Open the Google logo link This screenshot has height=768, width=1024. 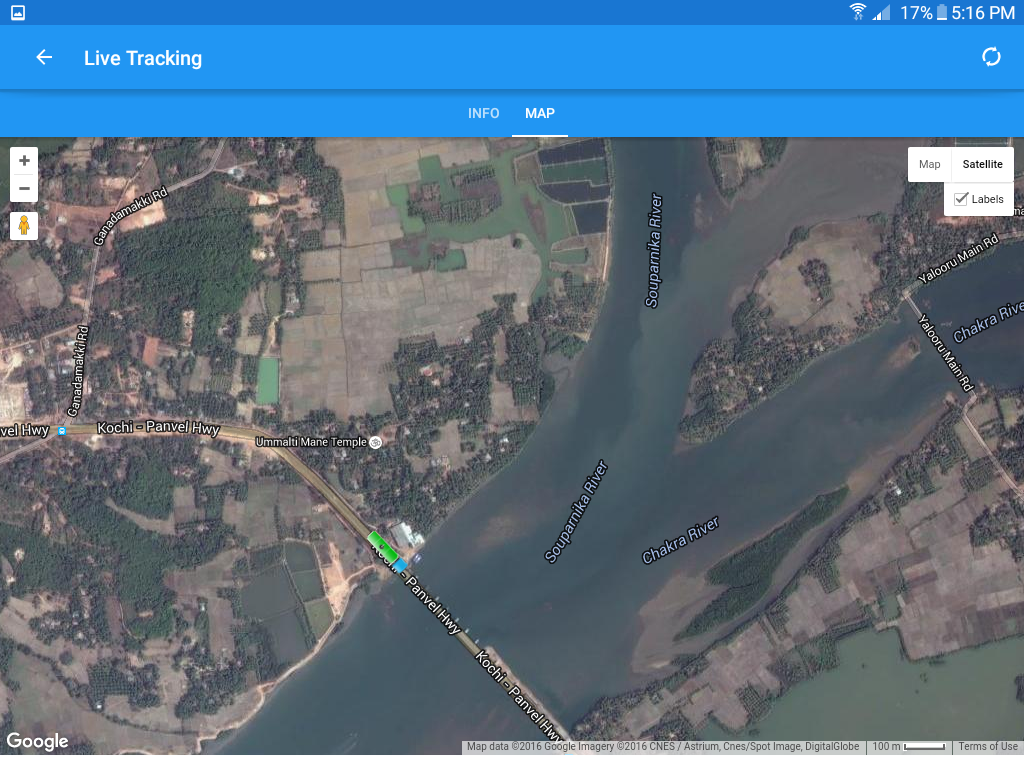point(37,741)
